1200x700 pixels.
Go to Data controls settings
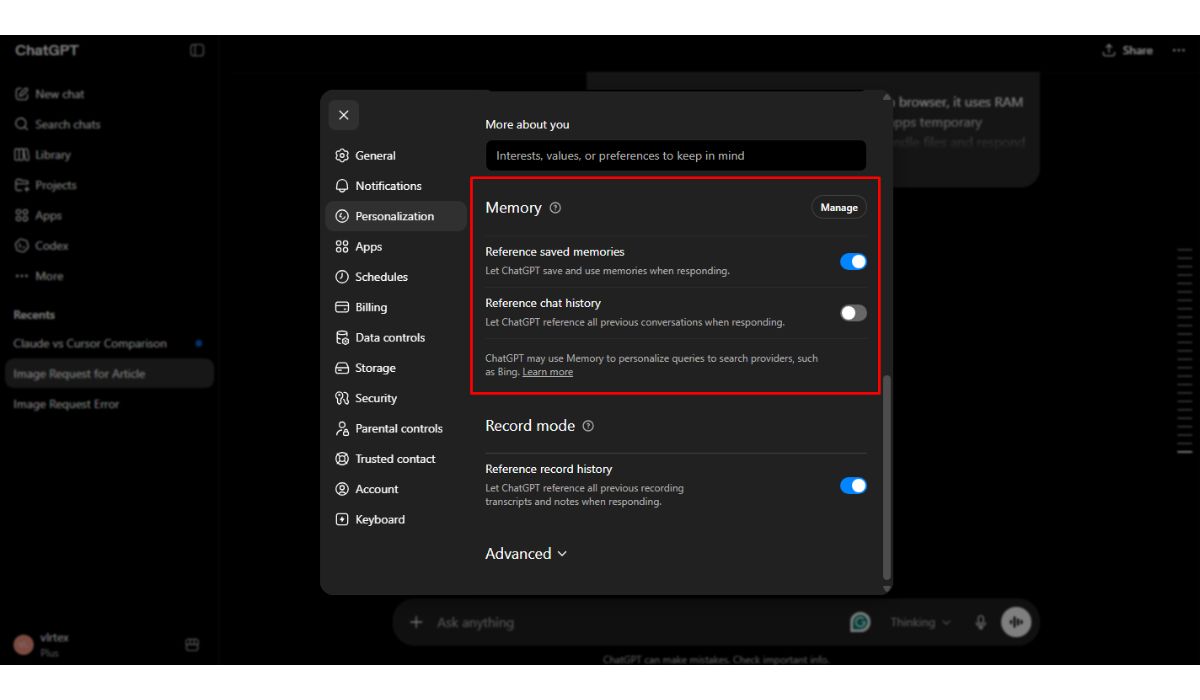tap(395, 338)
